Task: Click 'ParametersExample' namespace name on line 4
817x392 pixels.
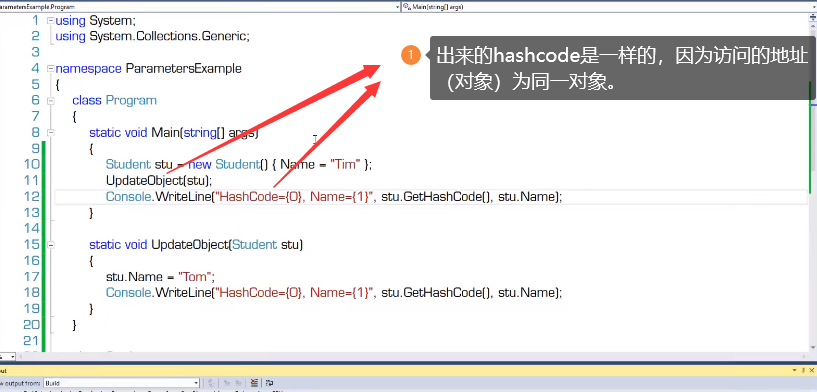Action: 183,68
